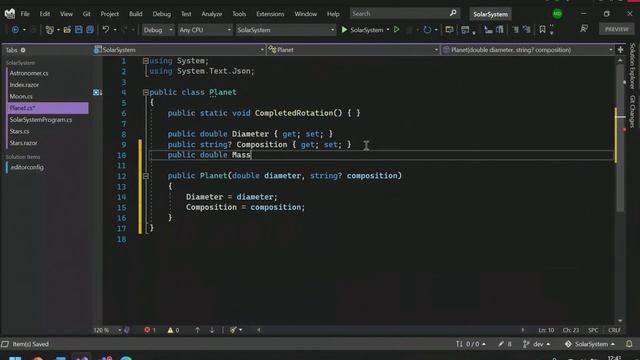This screenshot has height=360, width=640.
Task: Click the new item toolbar icon
Action: (50, 29)
